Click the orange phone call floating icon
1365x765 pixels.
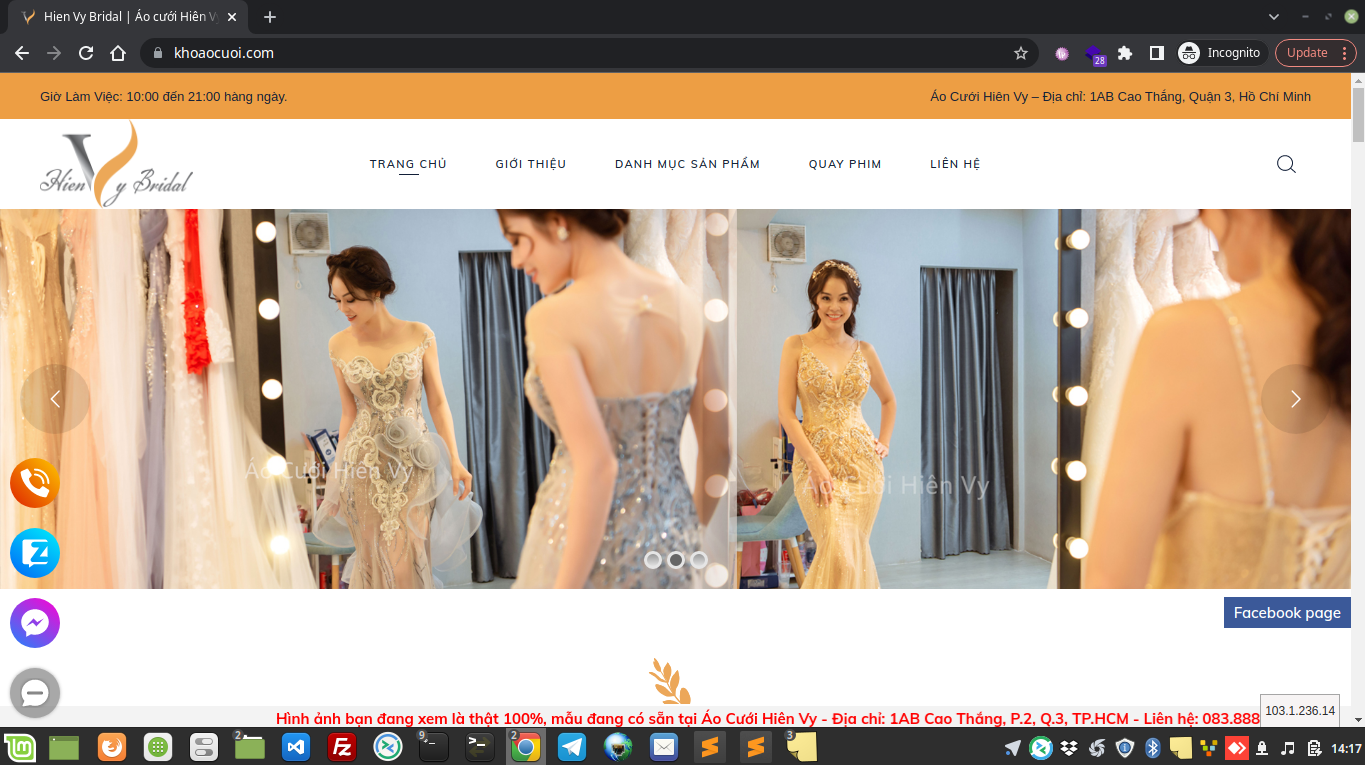[35, 483]
